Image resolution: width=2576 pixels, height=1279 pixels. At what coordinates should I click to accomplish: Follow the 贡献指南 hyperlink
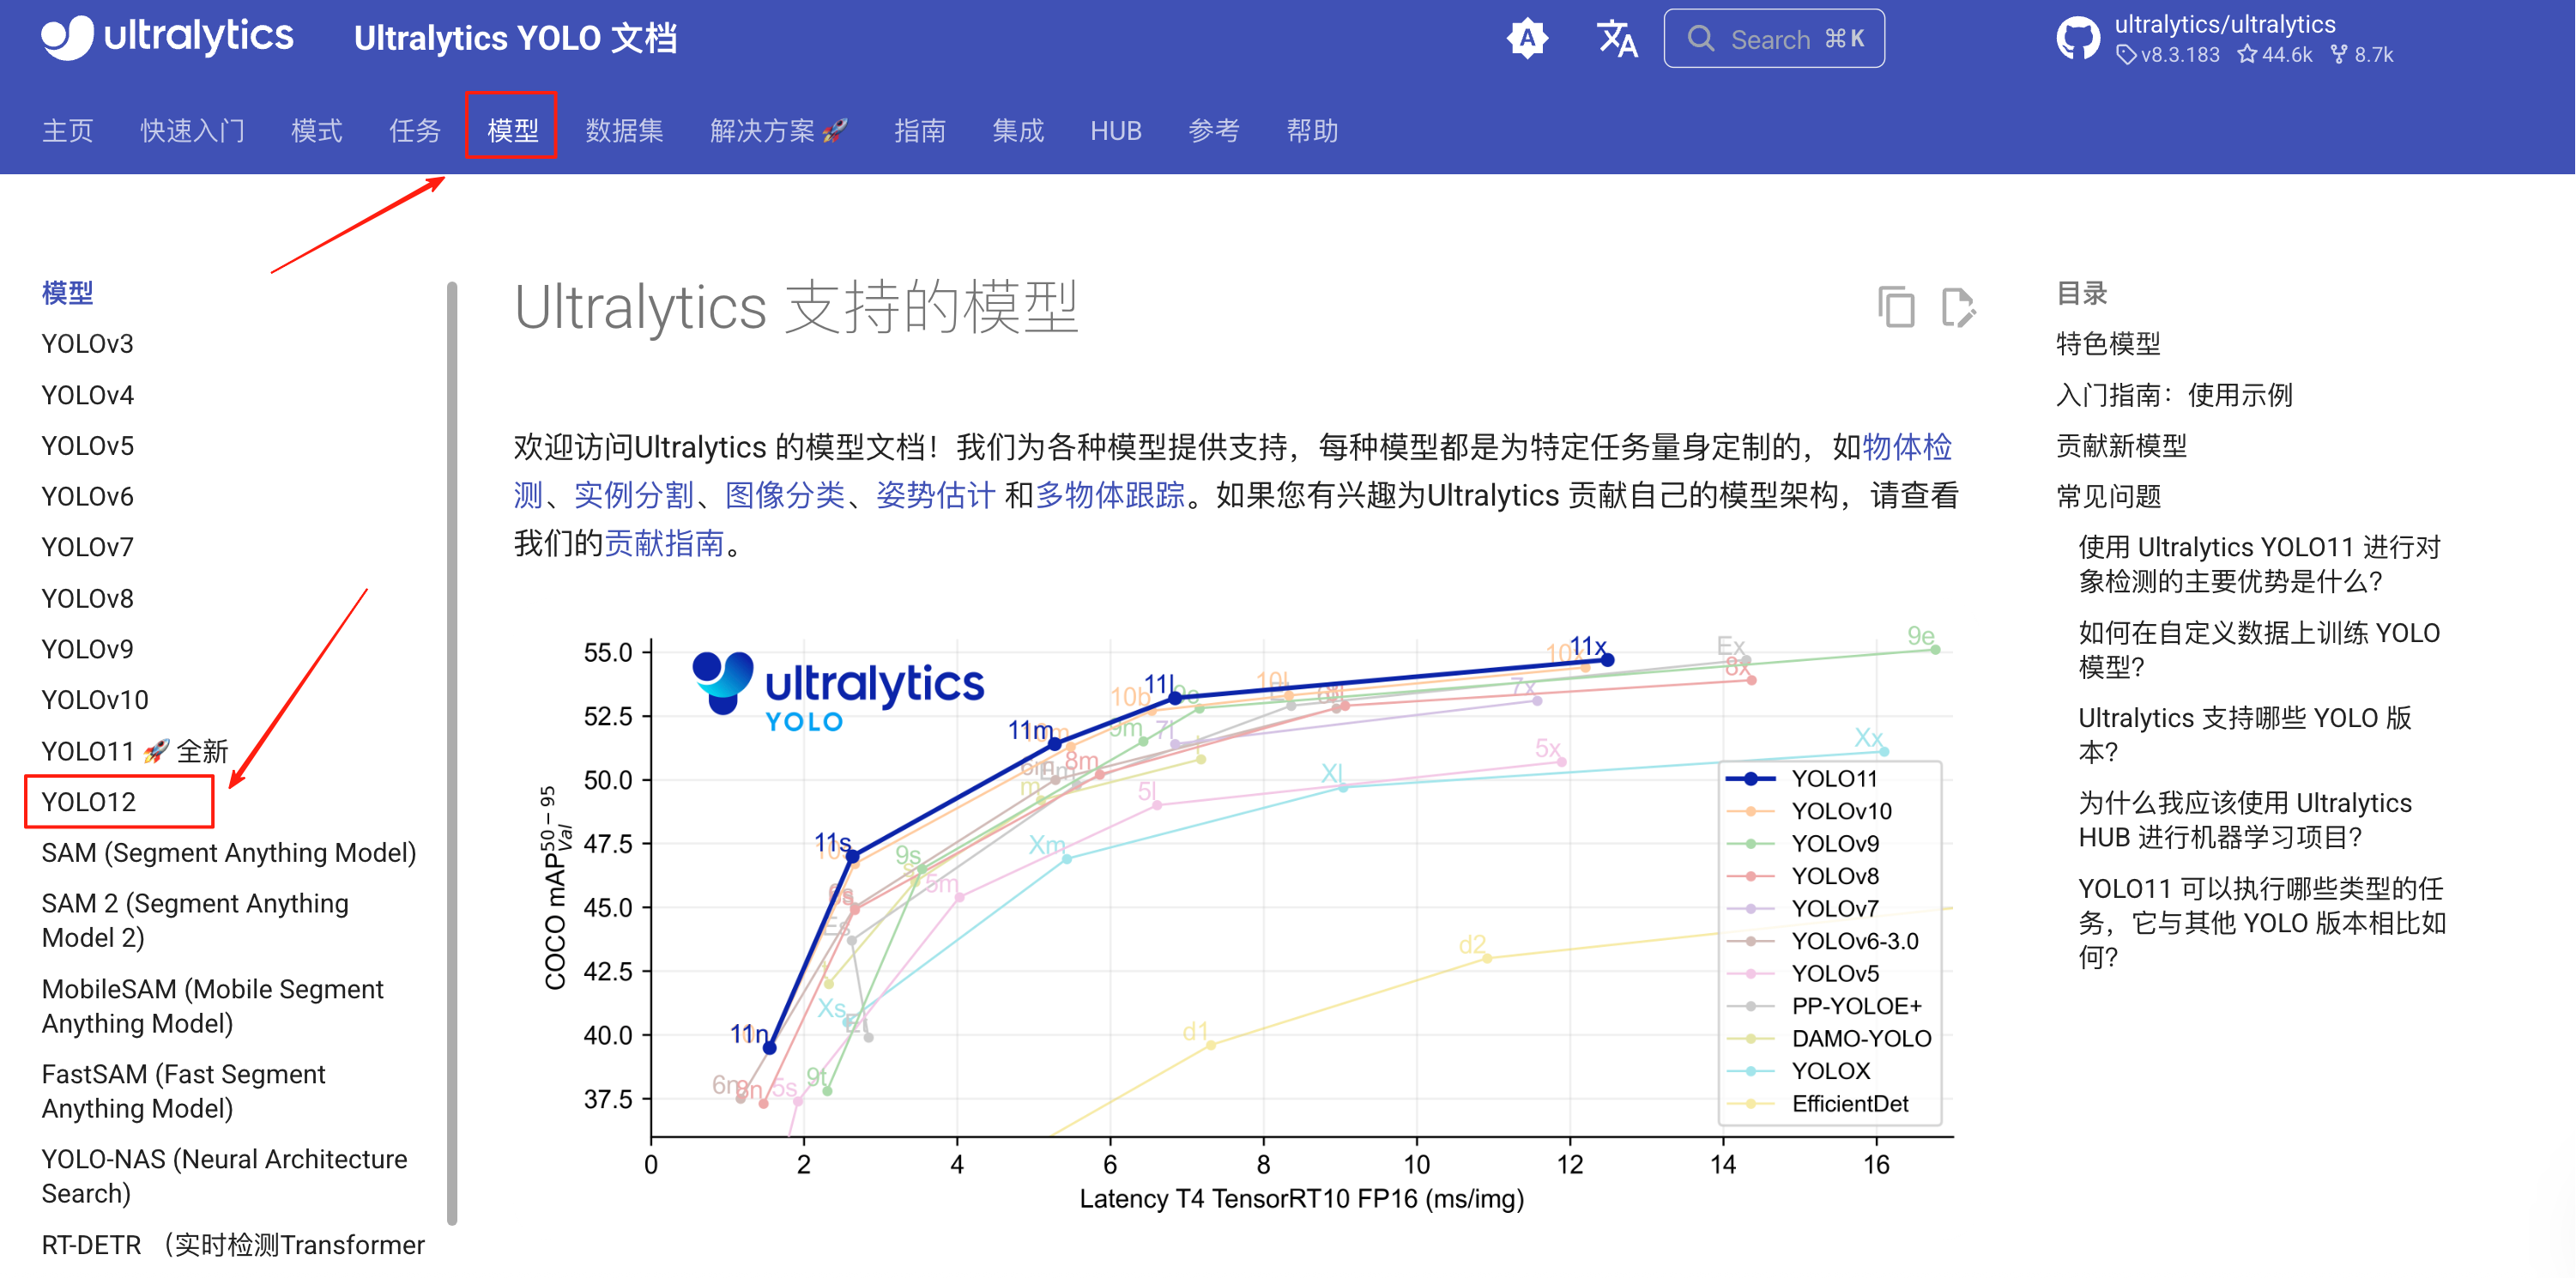pyautogui.click(x=664, y=543)
